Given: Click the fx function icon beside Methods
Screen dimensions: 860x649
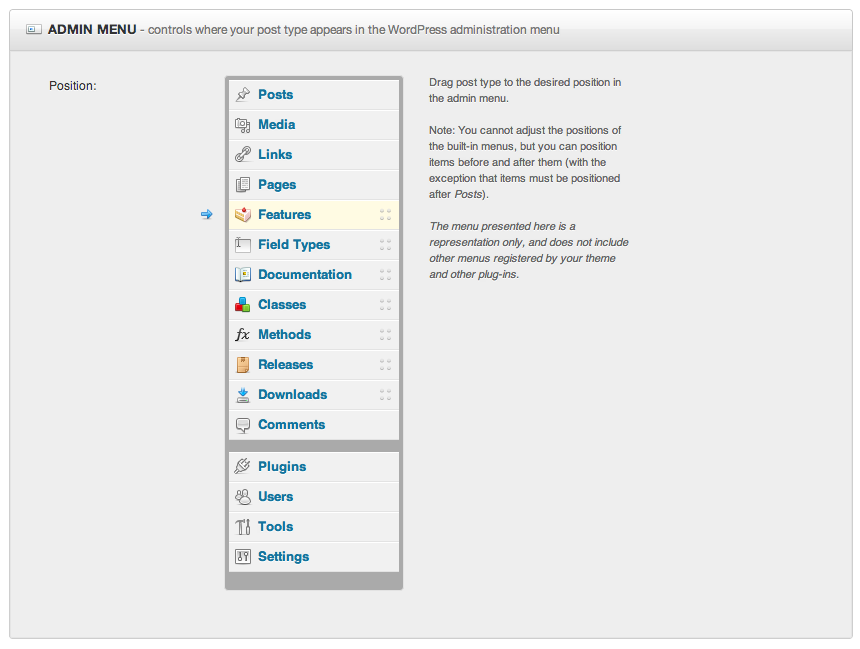Looking at the screenshot, I should (x=242, y=334).
